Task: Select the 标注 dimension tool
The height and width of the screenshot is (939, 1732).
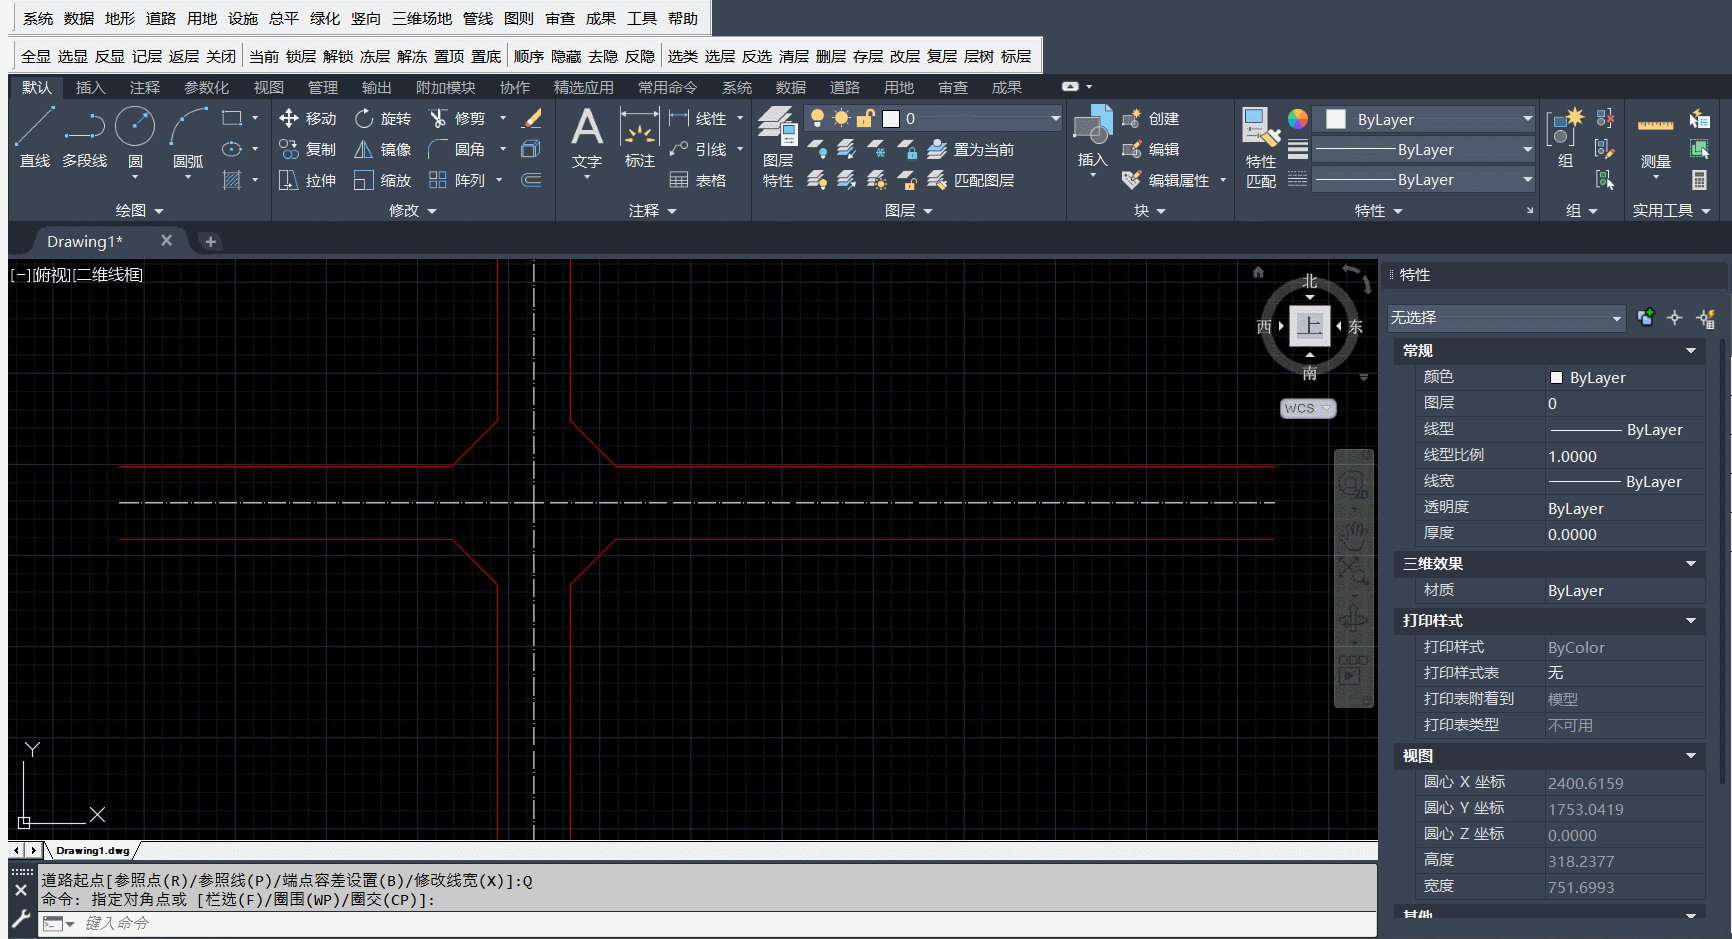Action: [x=639, y=138]
